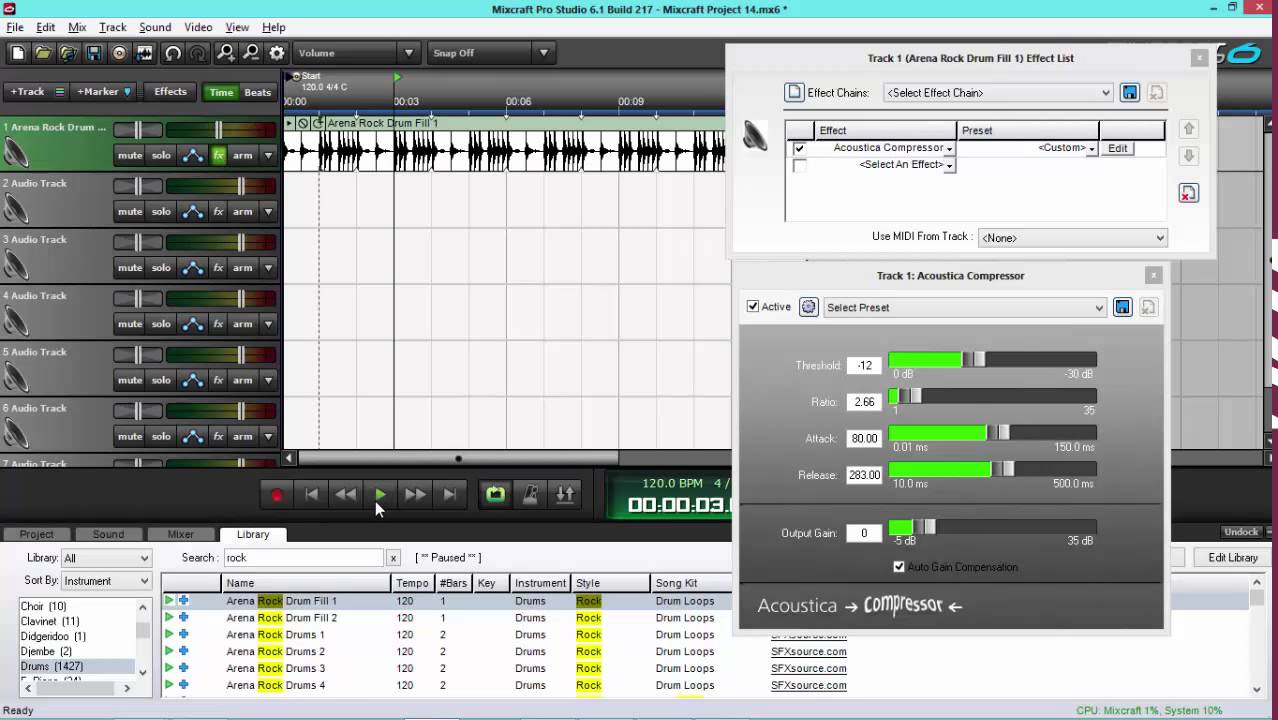
Task: Click the +Marker button
Action: pos(103,92)
